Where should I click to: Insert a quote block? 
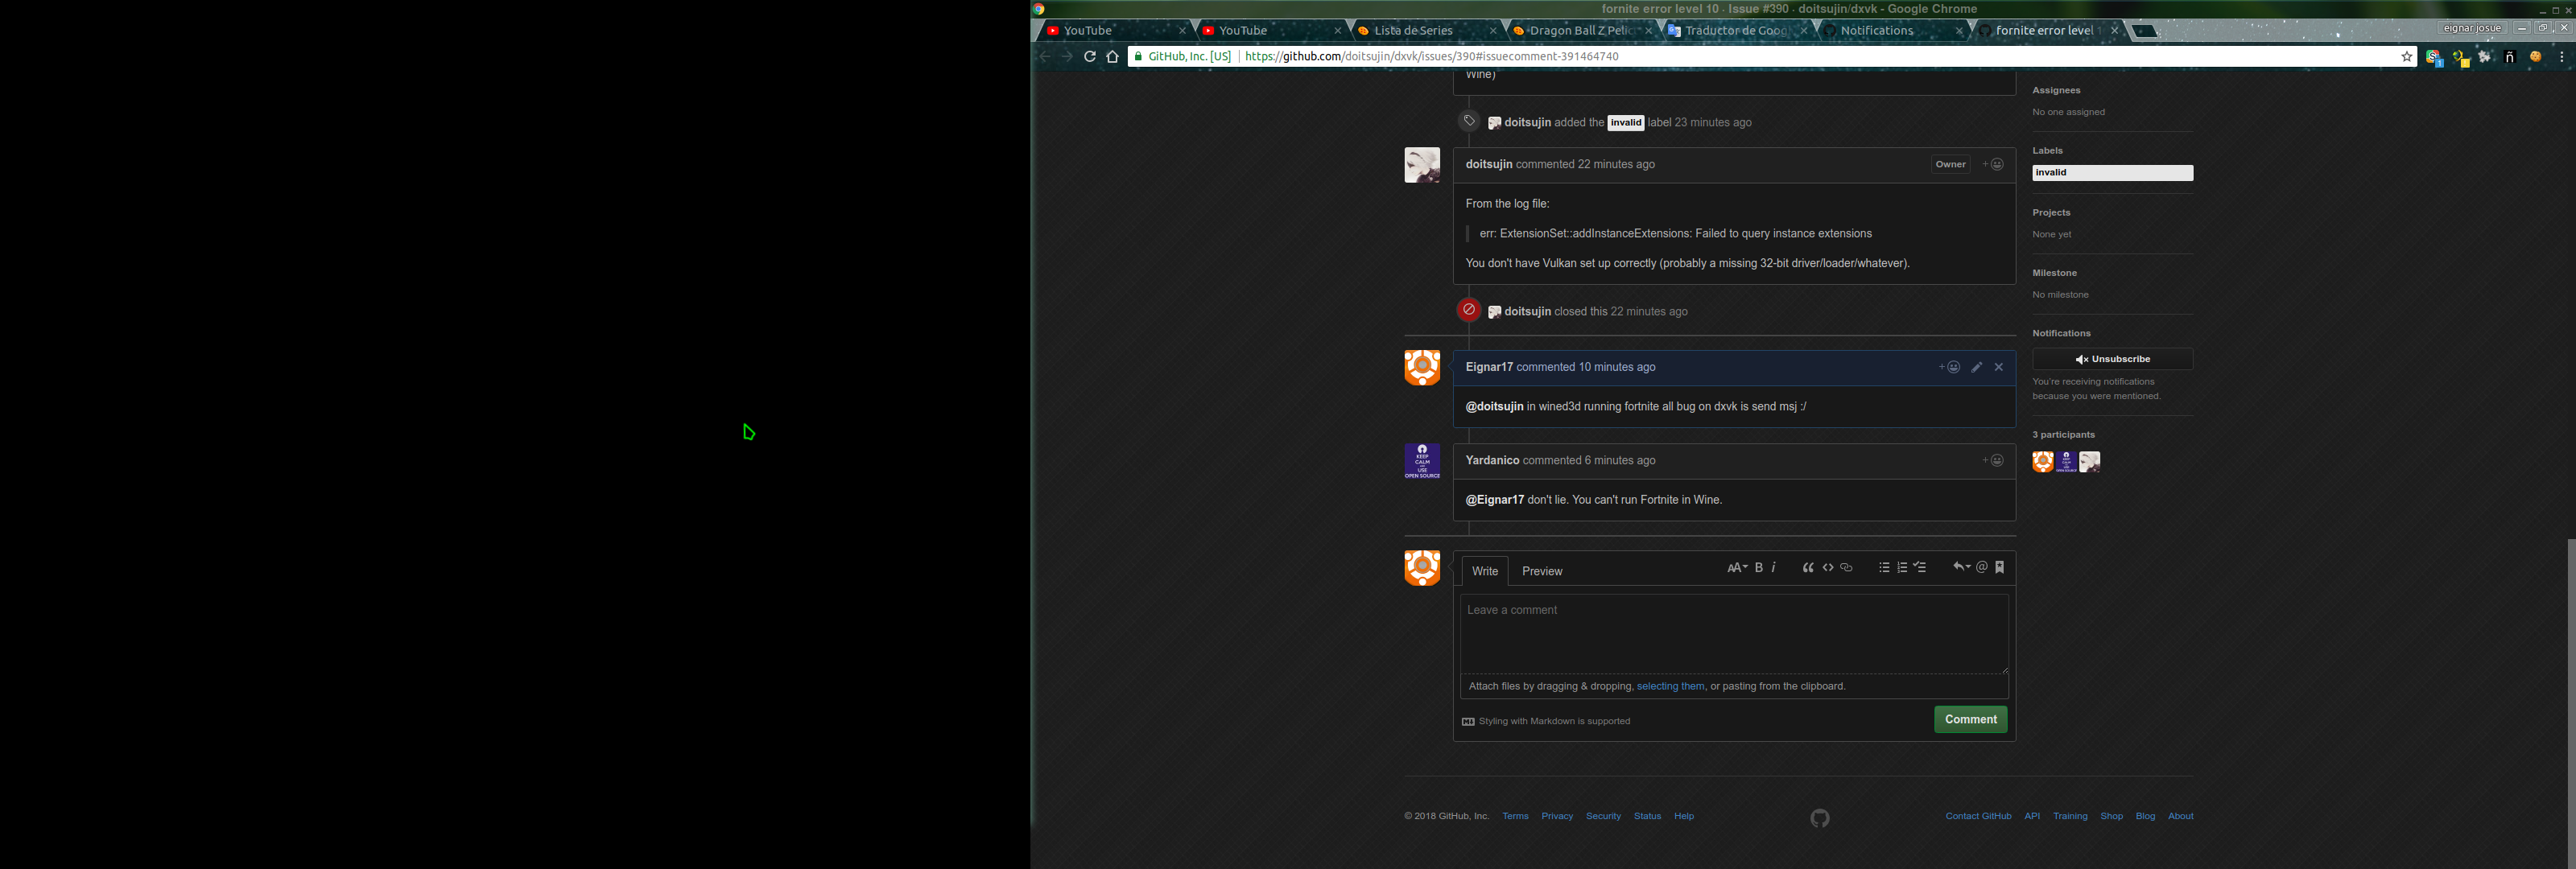point(1808,568)
